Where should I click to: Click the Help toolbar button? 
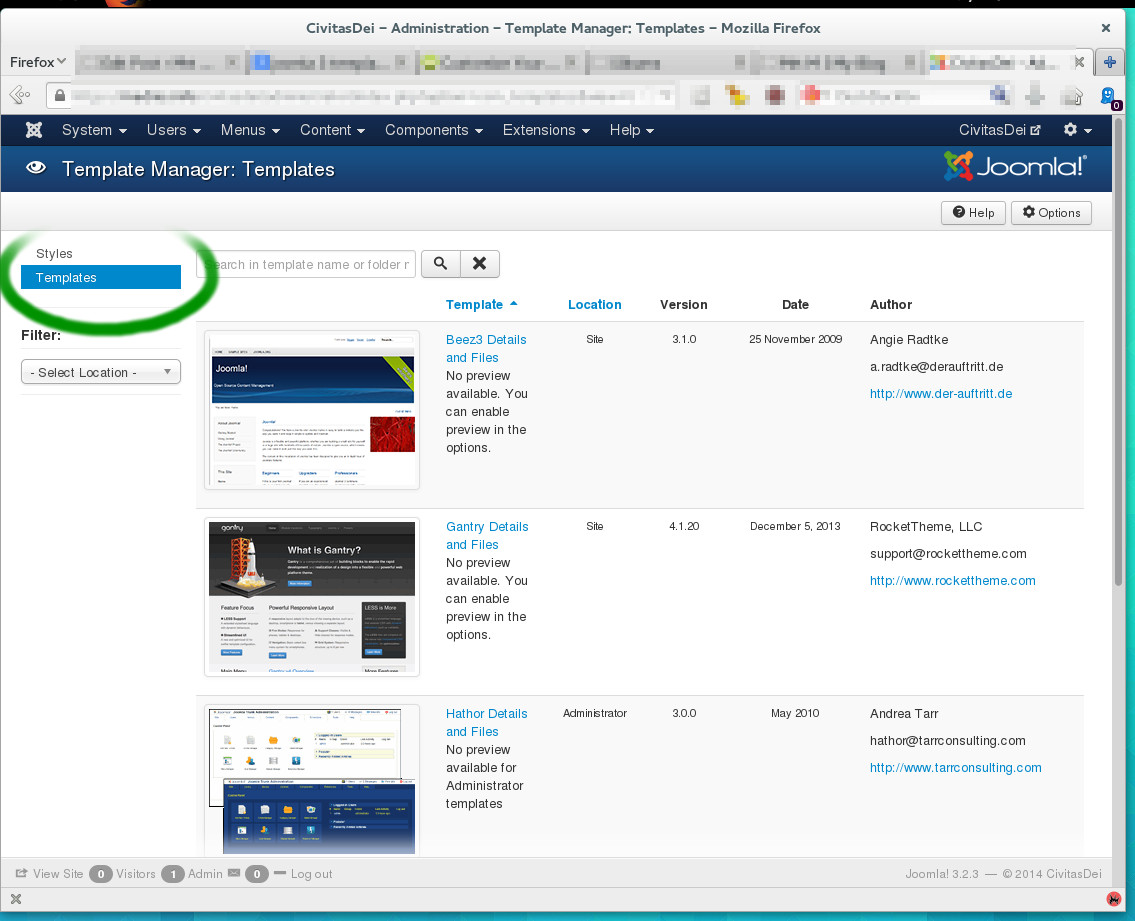pos(973,213)
